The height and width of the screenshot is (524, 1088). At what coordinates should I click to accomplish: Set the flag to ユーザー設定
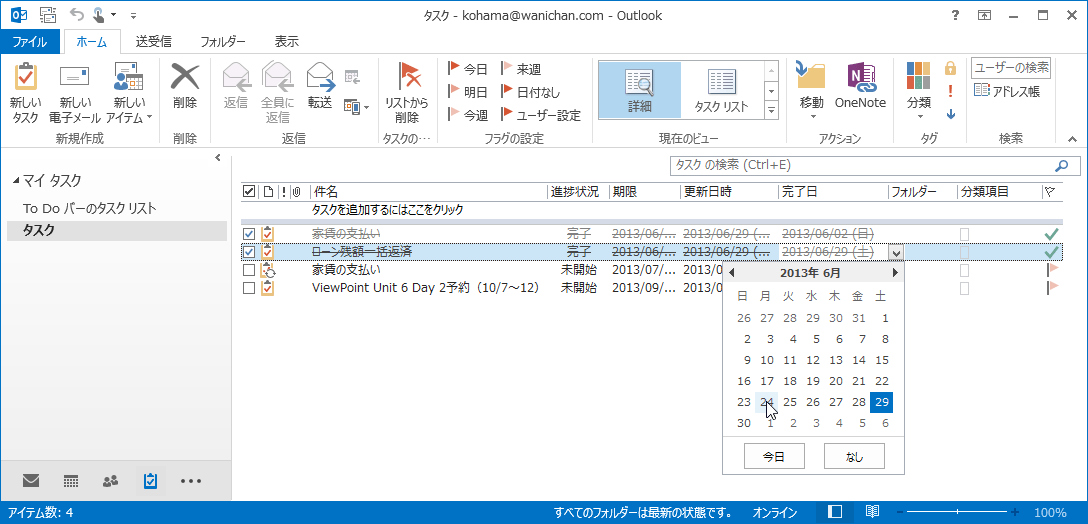541,115
